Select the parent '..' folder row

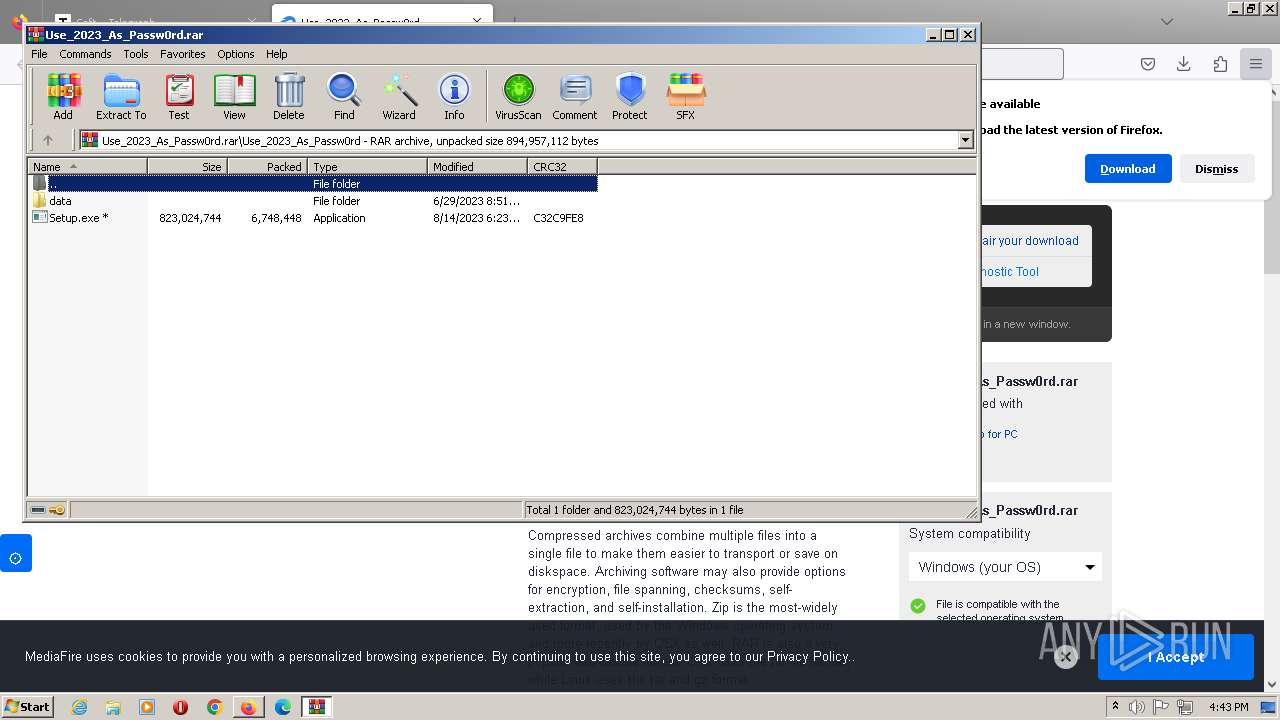pos(313,183)
